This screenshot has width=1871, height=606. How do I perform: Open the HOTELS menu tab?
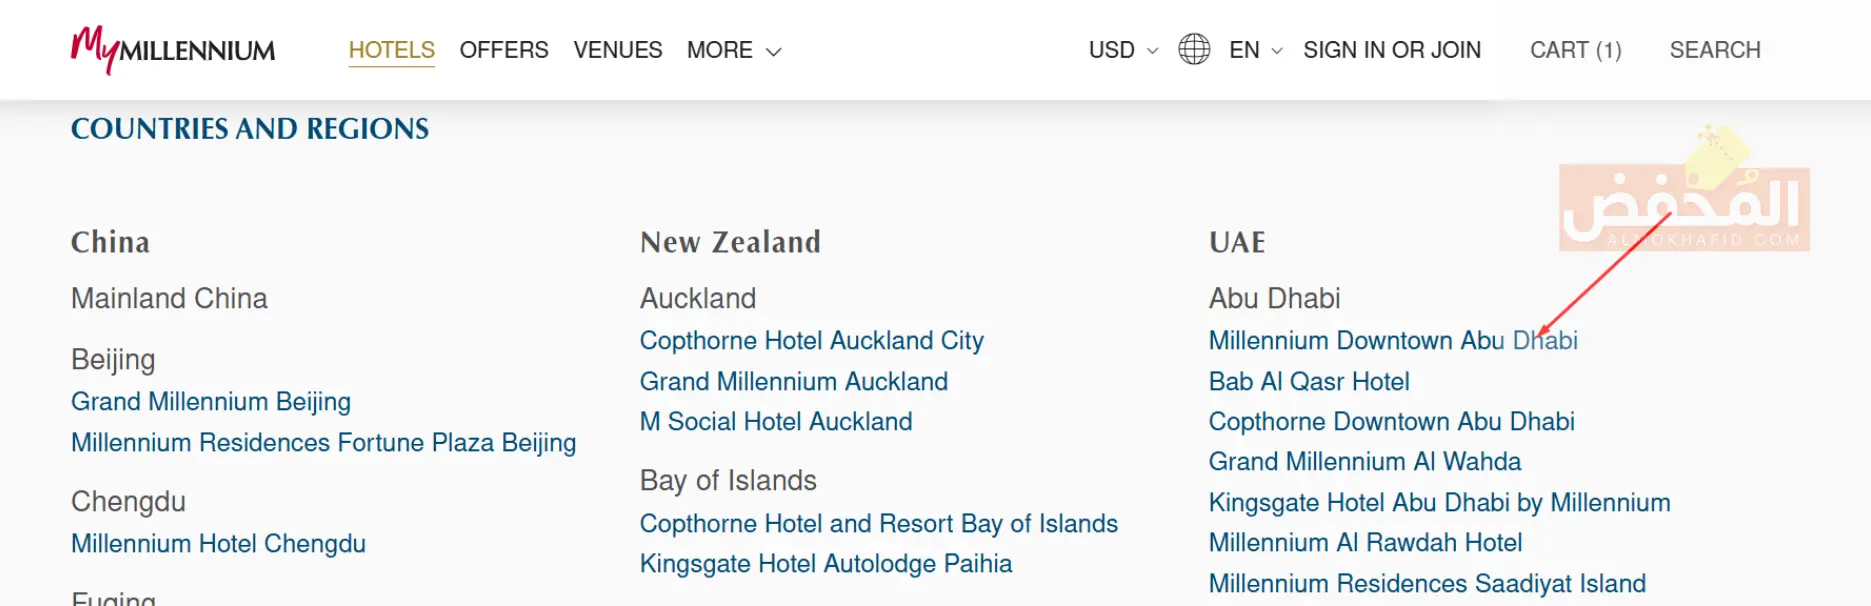click(x=391, y=50)
